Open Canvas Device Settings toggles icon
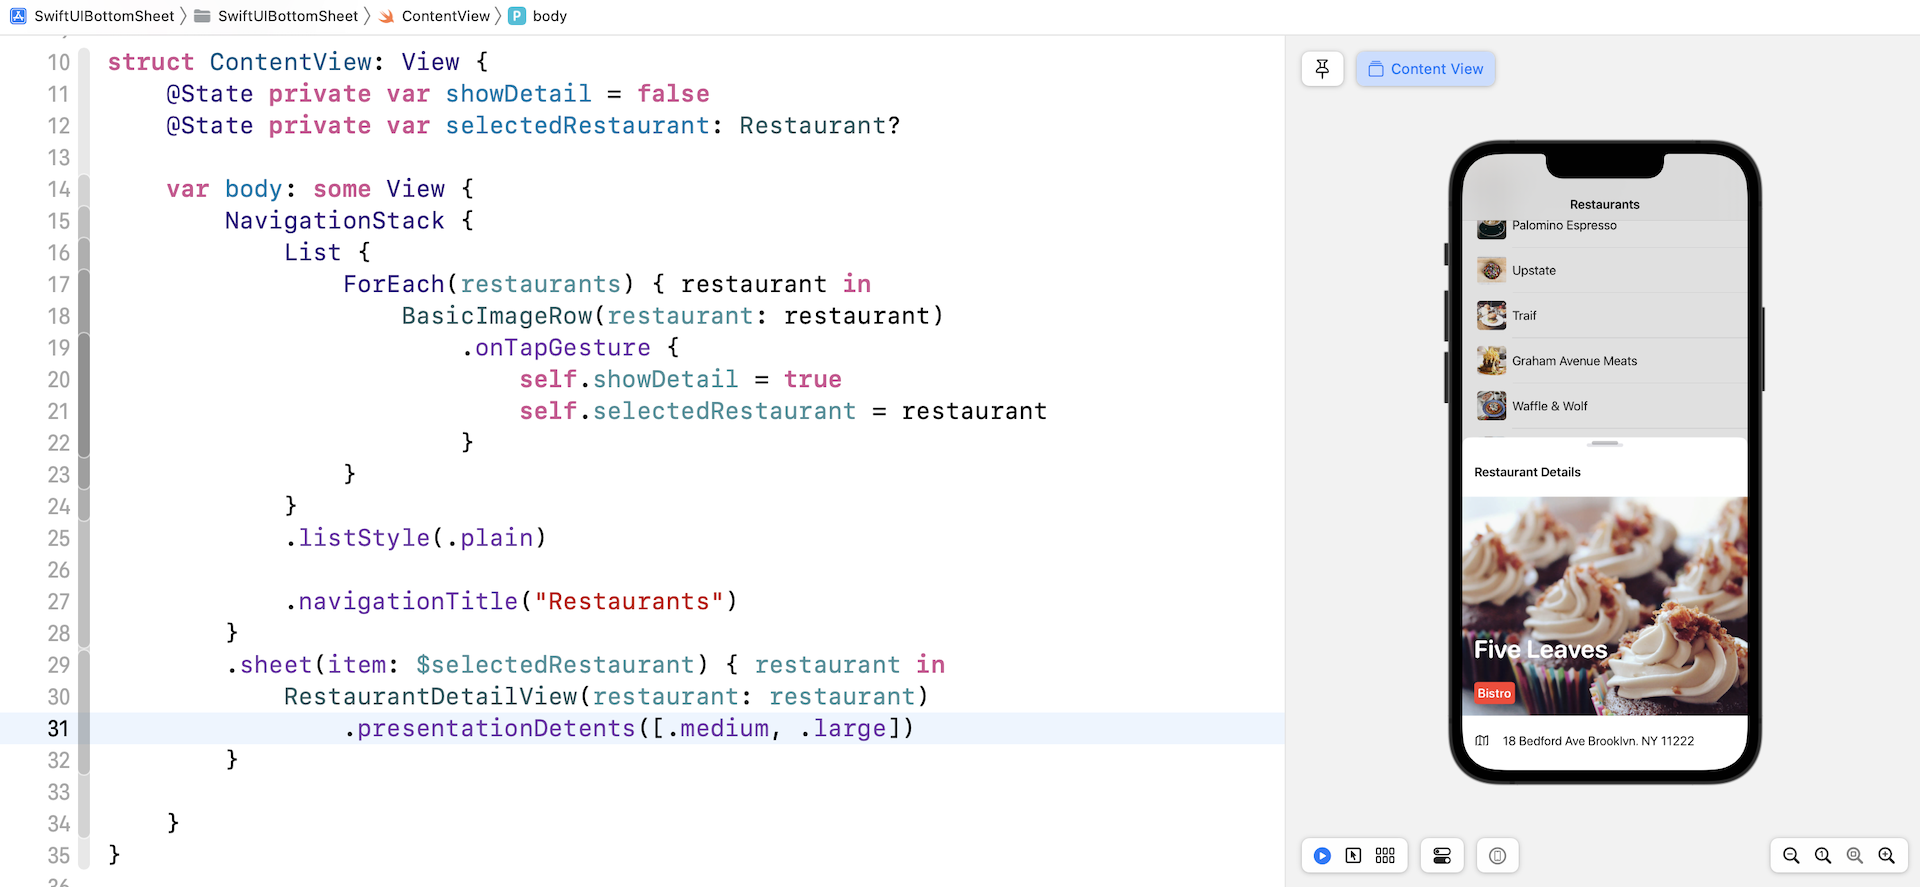Image resolution: width=1920 pixels, height=887 pixels. [1442, 856]
